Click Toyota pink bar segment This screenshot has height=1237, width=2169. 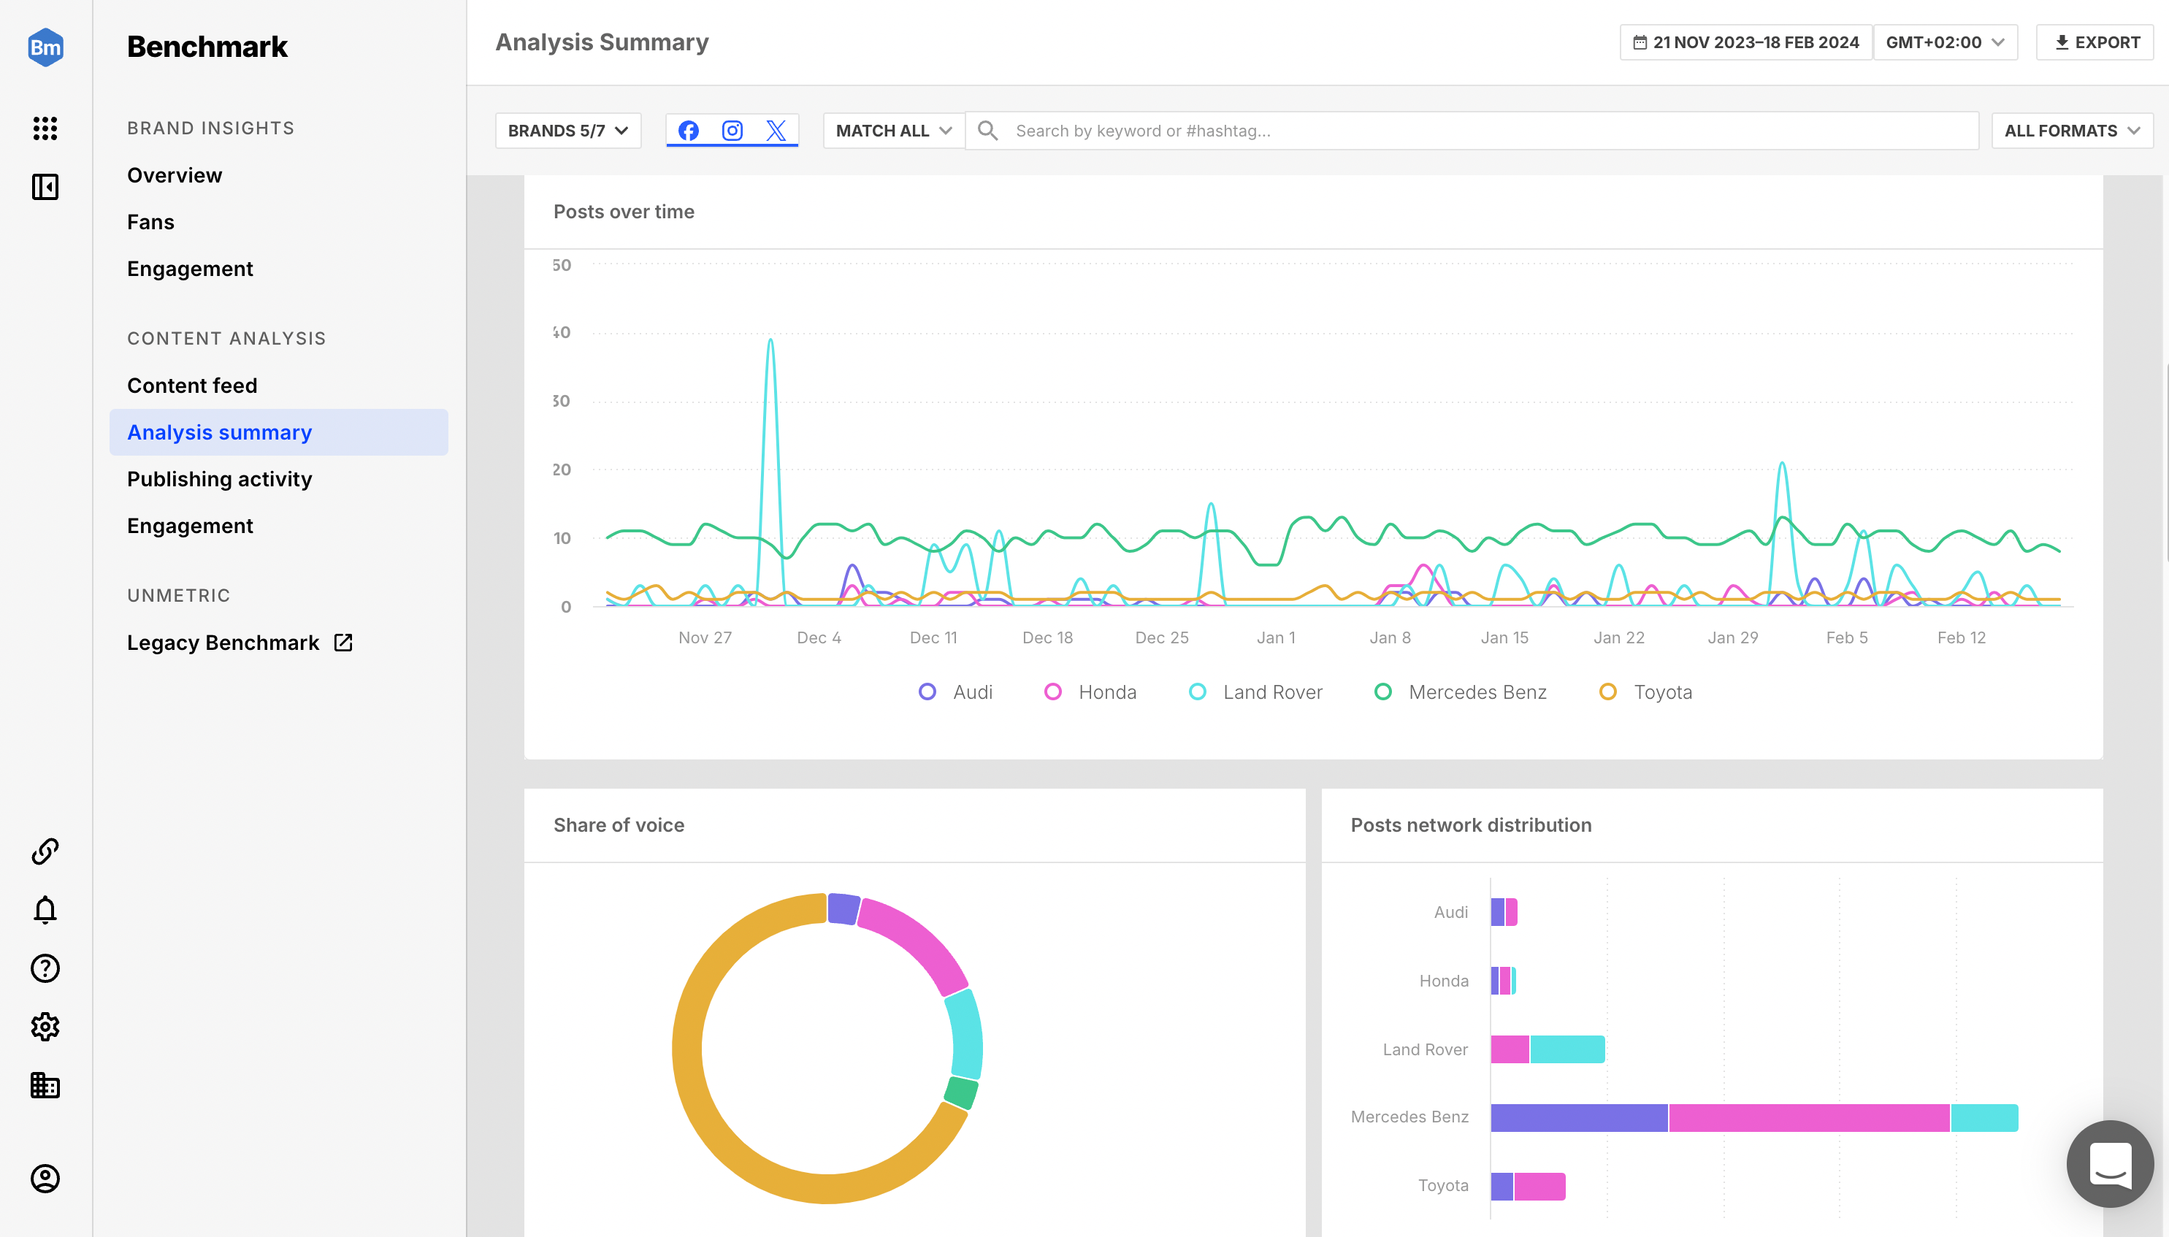coord(1540,1186)
